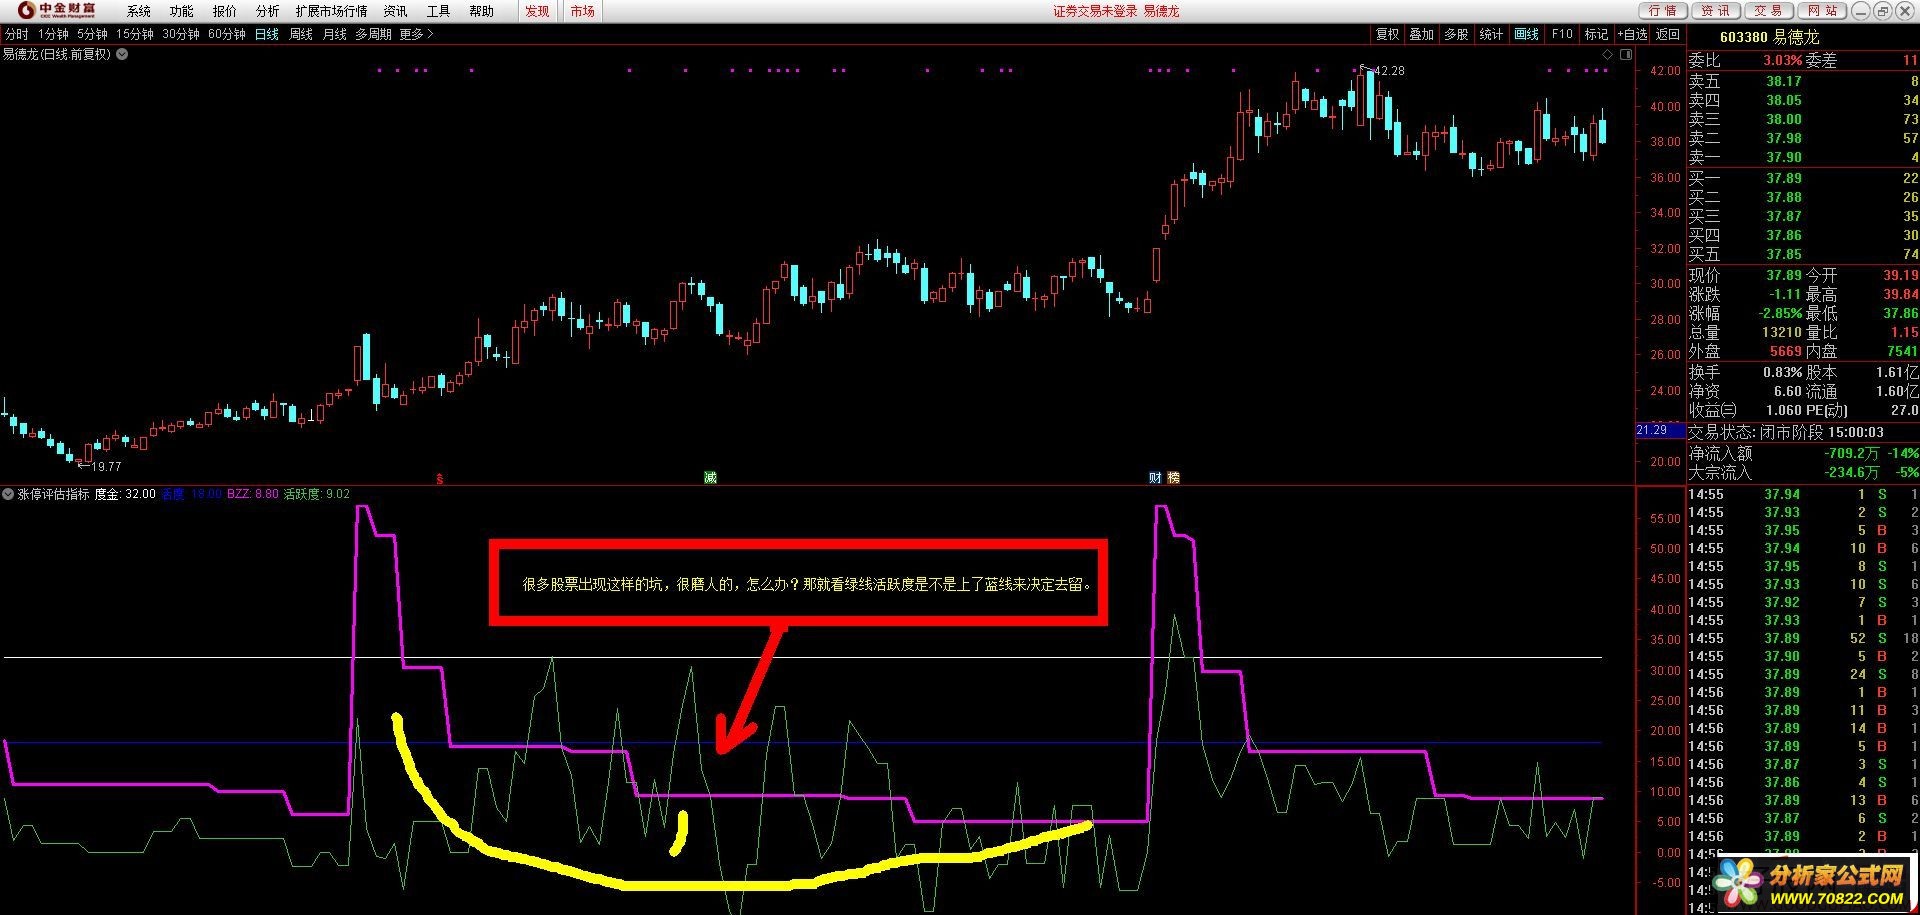Toggle the side panel layout icon
1920x915 pixels.
pyautogui.click(x=1626, y=55)
